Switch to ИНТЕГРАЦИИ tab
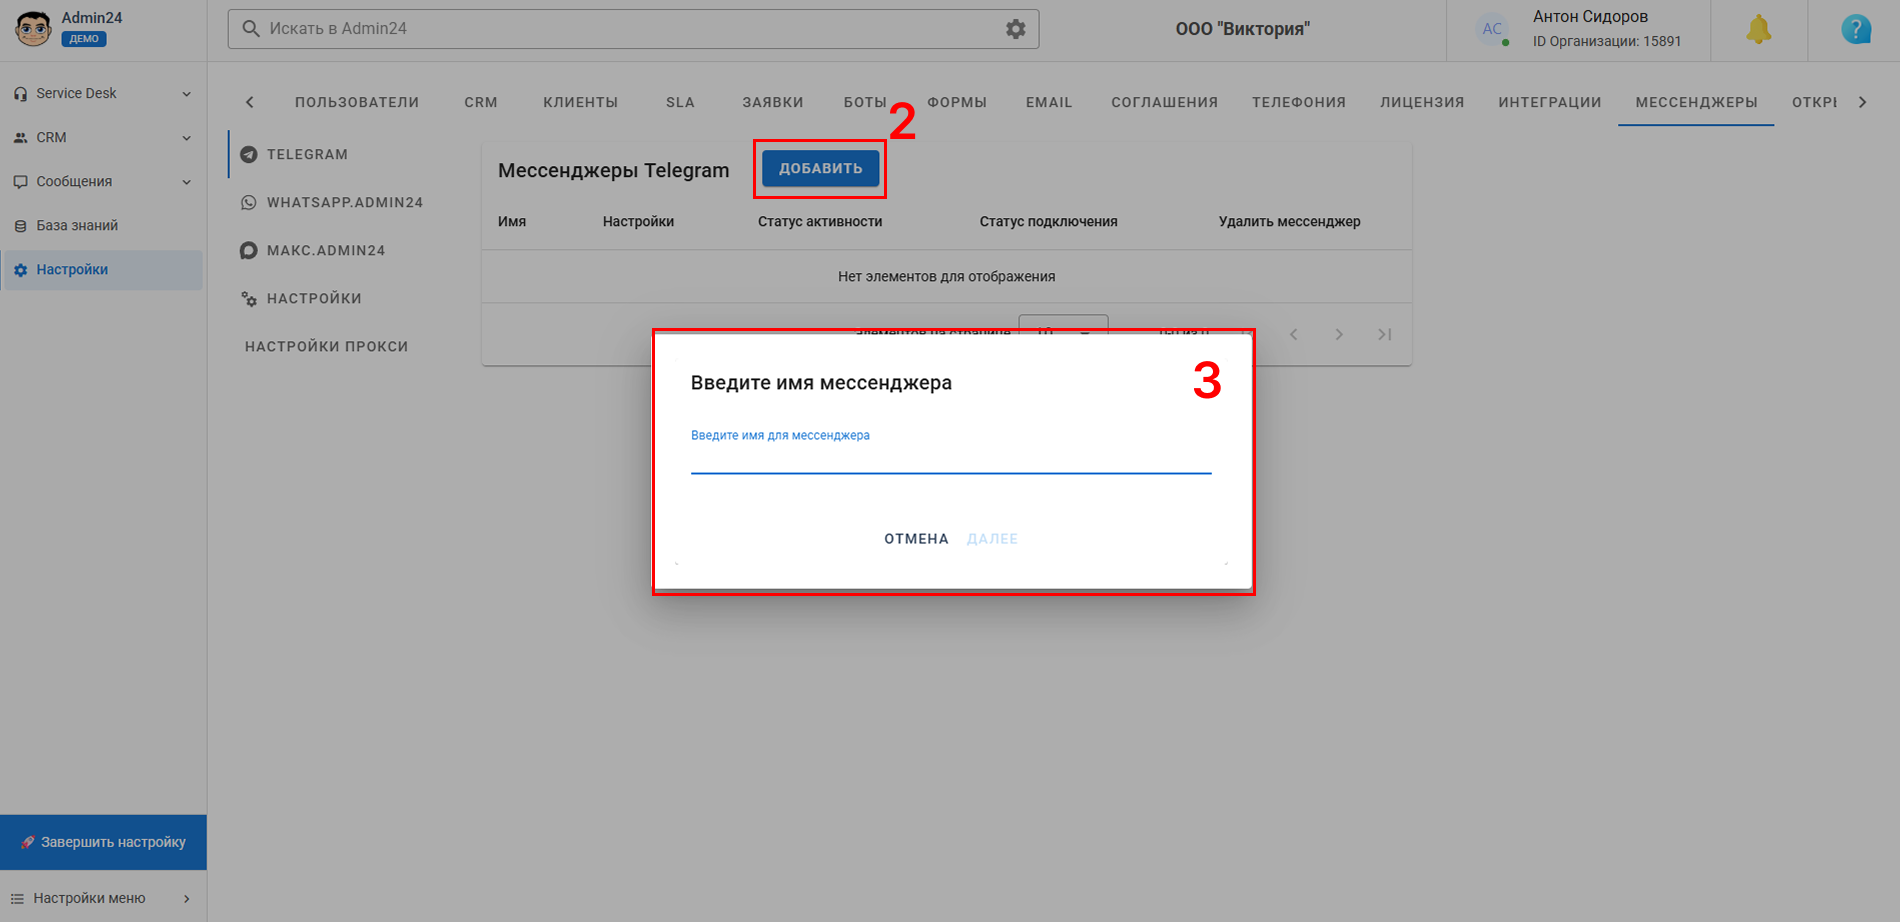The width and height of the screenshot is (1900, 922). [1550, 102]
